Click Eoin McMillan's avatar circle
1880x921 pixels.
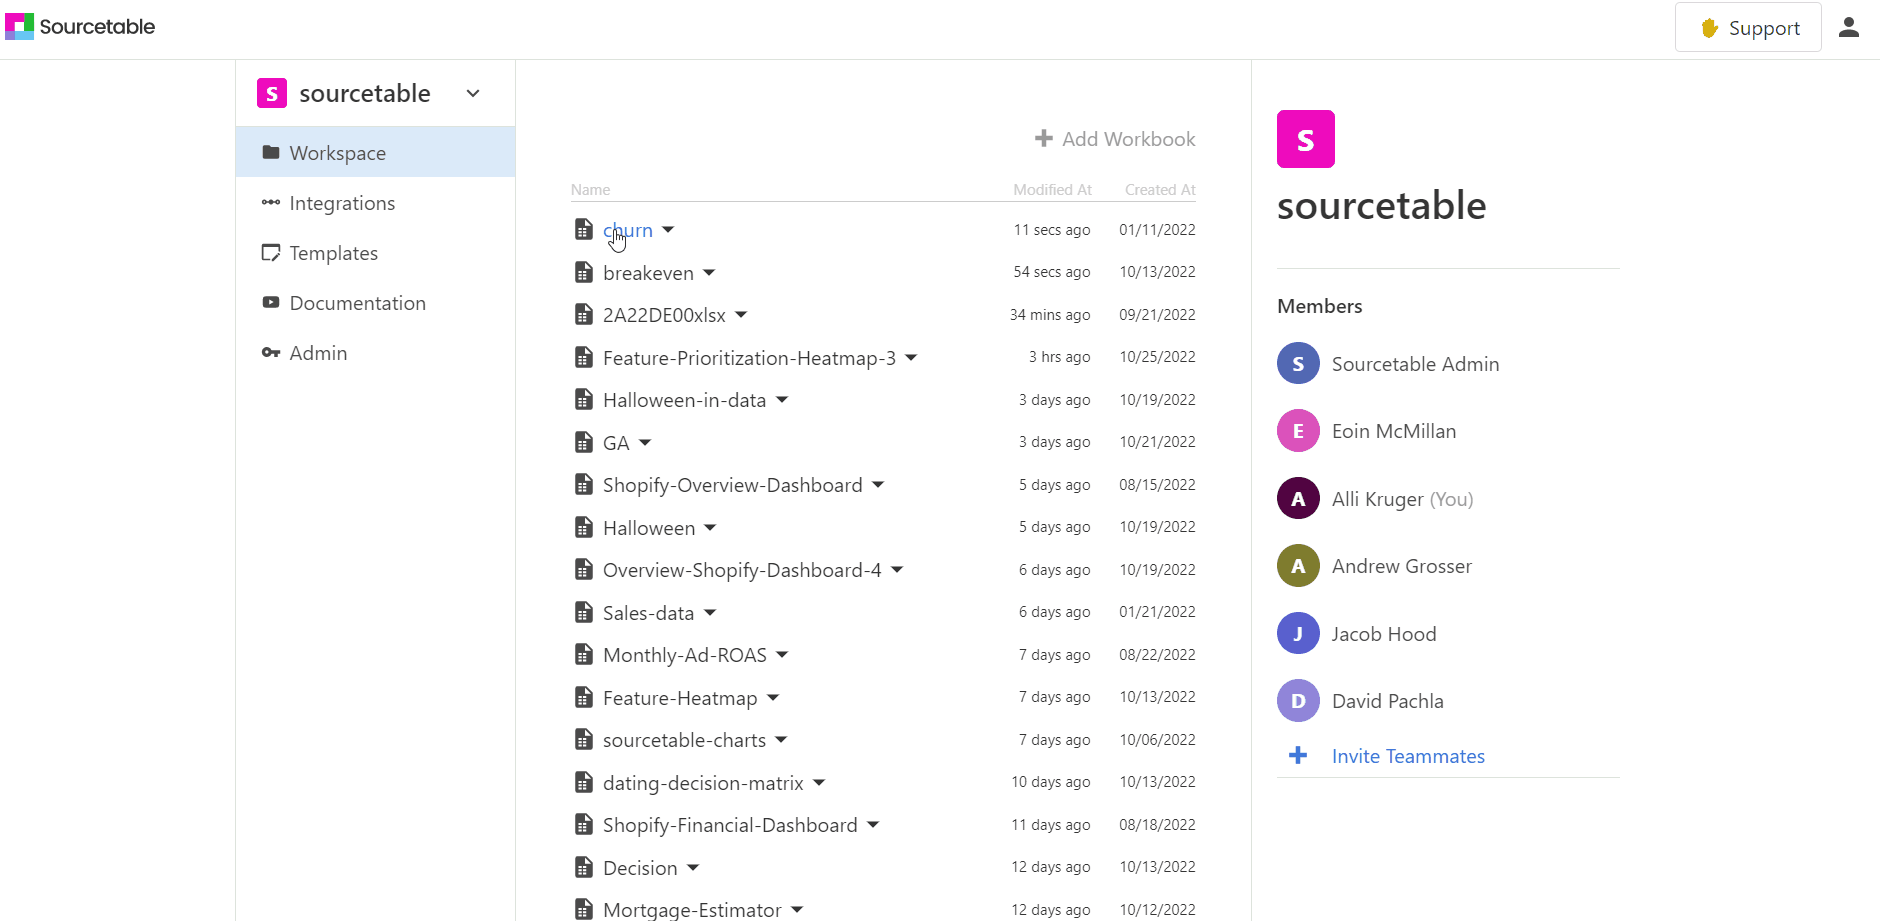click(x=1297, y=430)
